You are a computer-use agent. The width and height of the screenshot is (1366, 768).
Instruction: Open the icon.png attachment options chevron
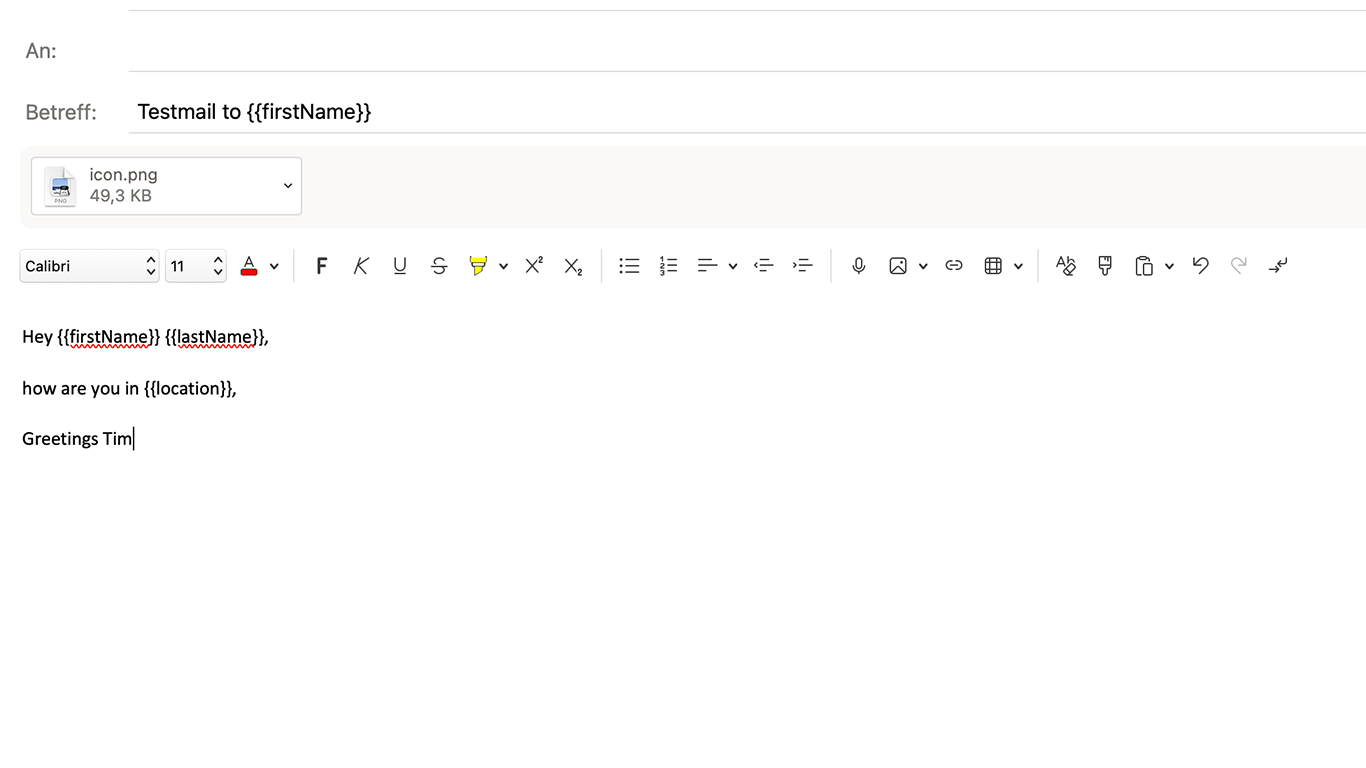click(288, 186)
